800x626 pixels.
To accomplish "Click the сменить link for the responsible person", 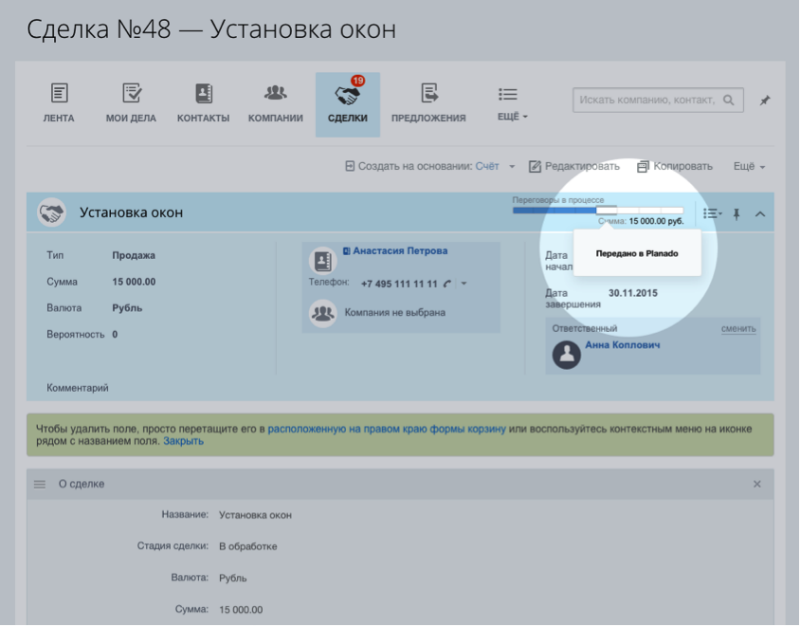I will click(738, 329).
